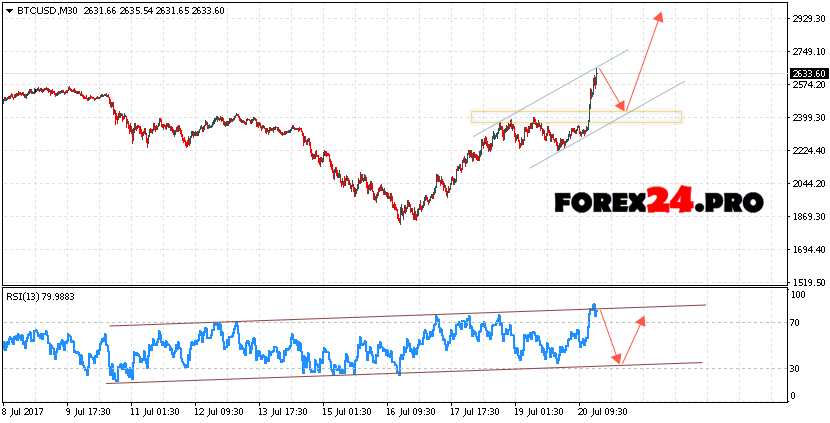Click the 2044.00 price axis label

pos(807,184)
